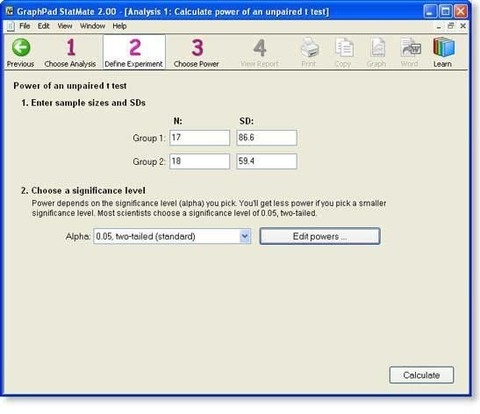
Task: Open the View menu
Action: coord(65,26)
